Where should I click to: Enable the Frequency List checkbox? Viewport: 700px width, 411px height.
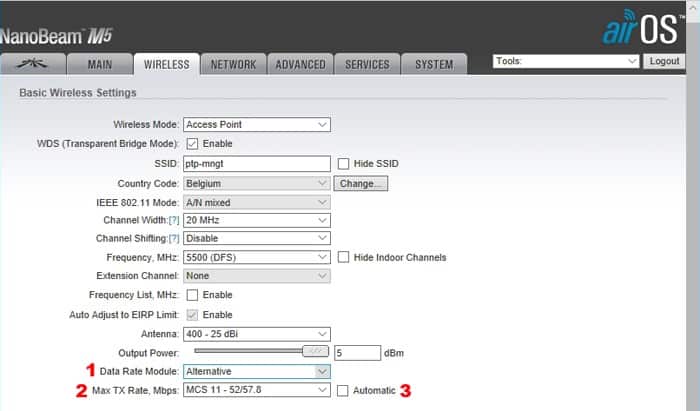(192, 295)
